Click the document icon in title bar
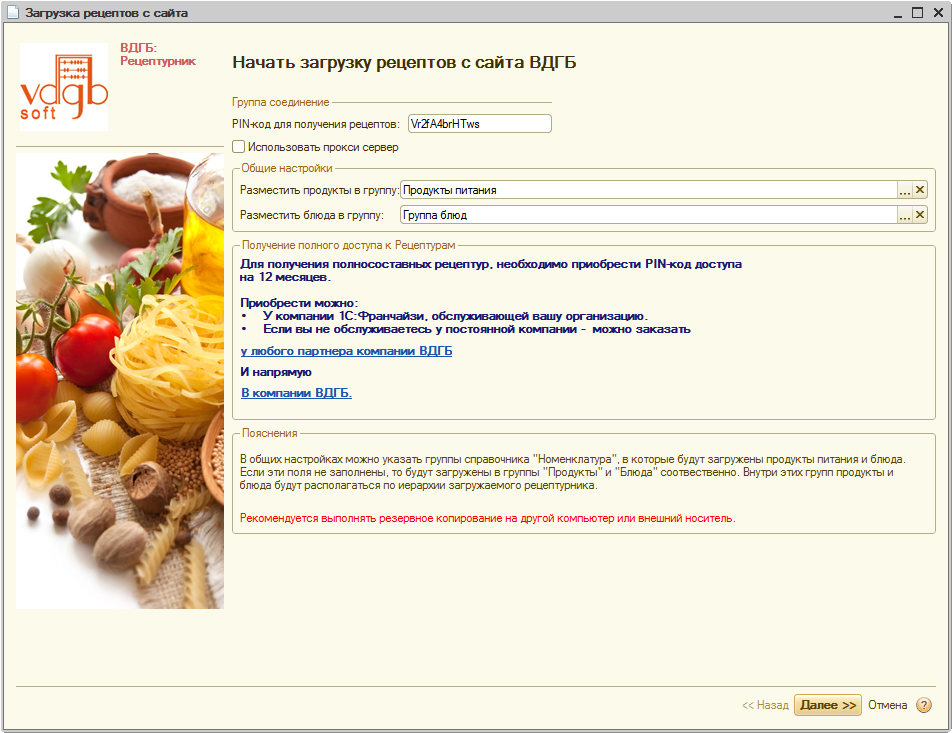The width and height of the screenshot is (952, 733). pyautogui.click(x=13, y=13)
